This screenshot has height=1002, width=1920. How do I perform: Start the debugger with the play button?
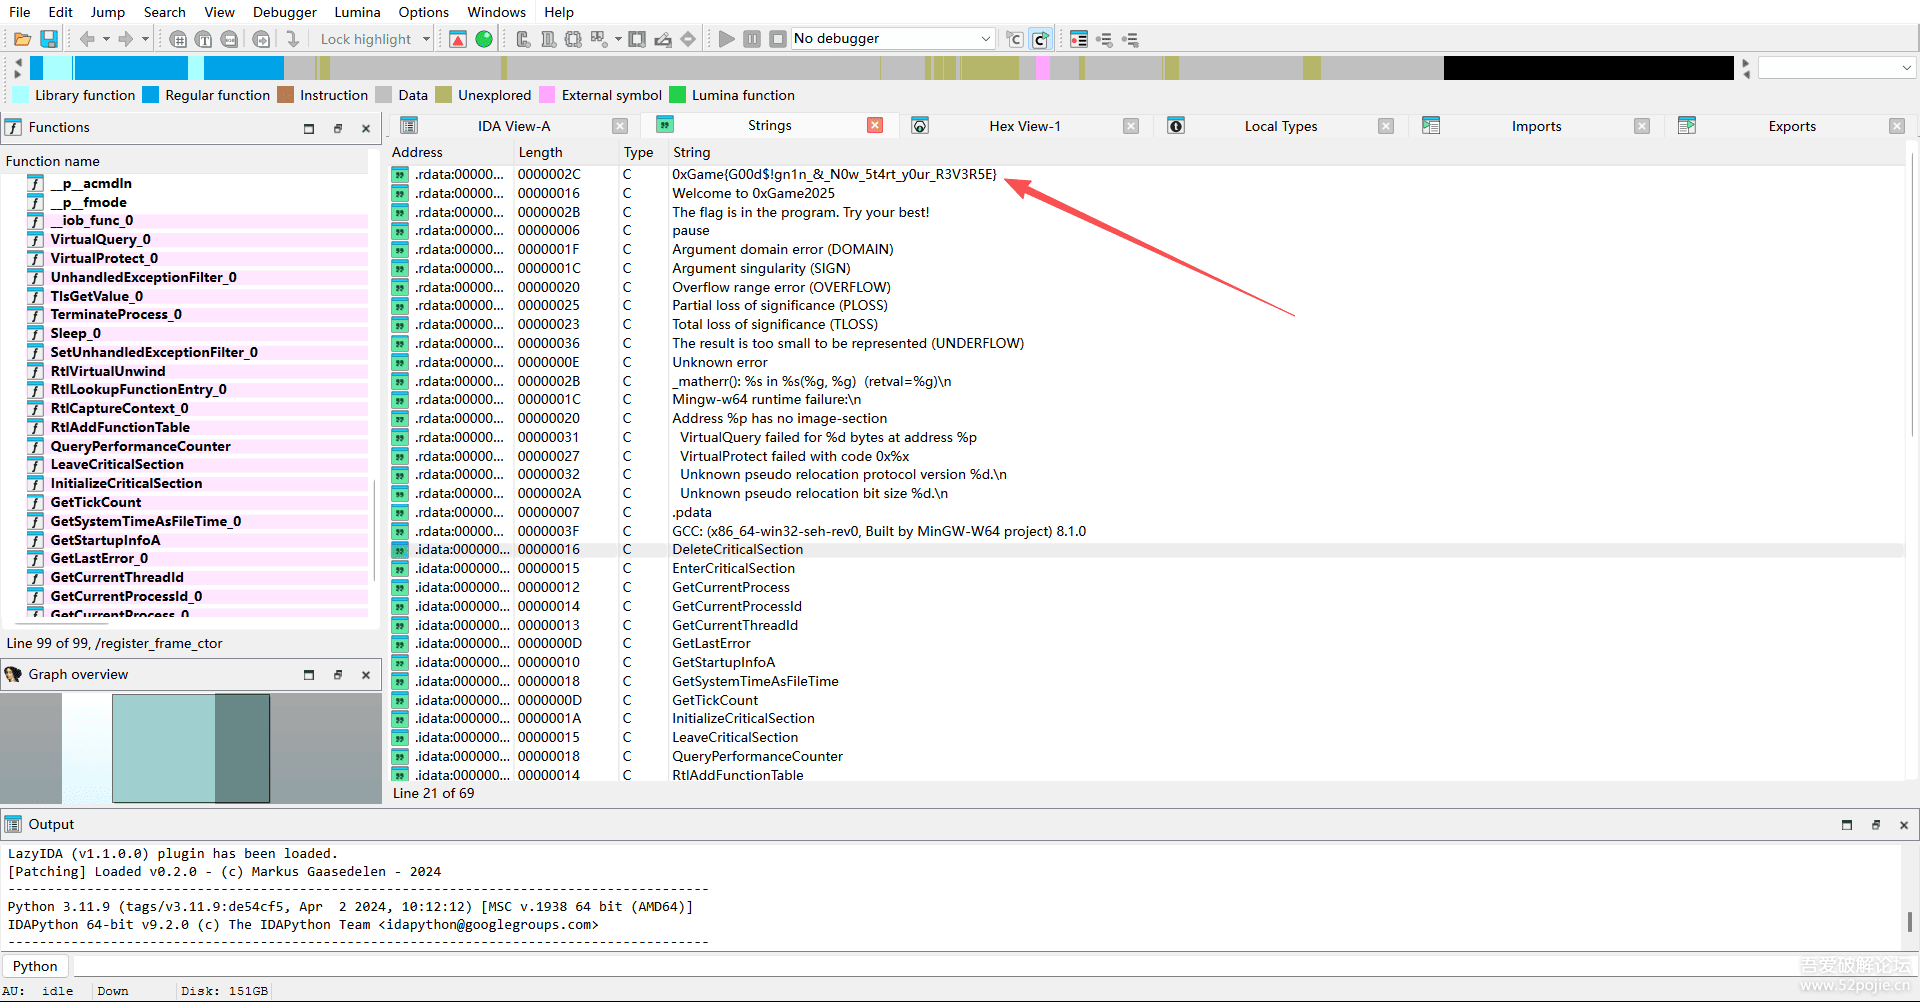726,39
